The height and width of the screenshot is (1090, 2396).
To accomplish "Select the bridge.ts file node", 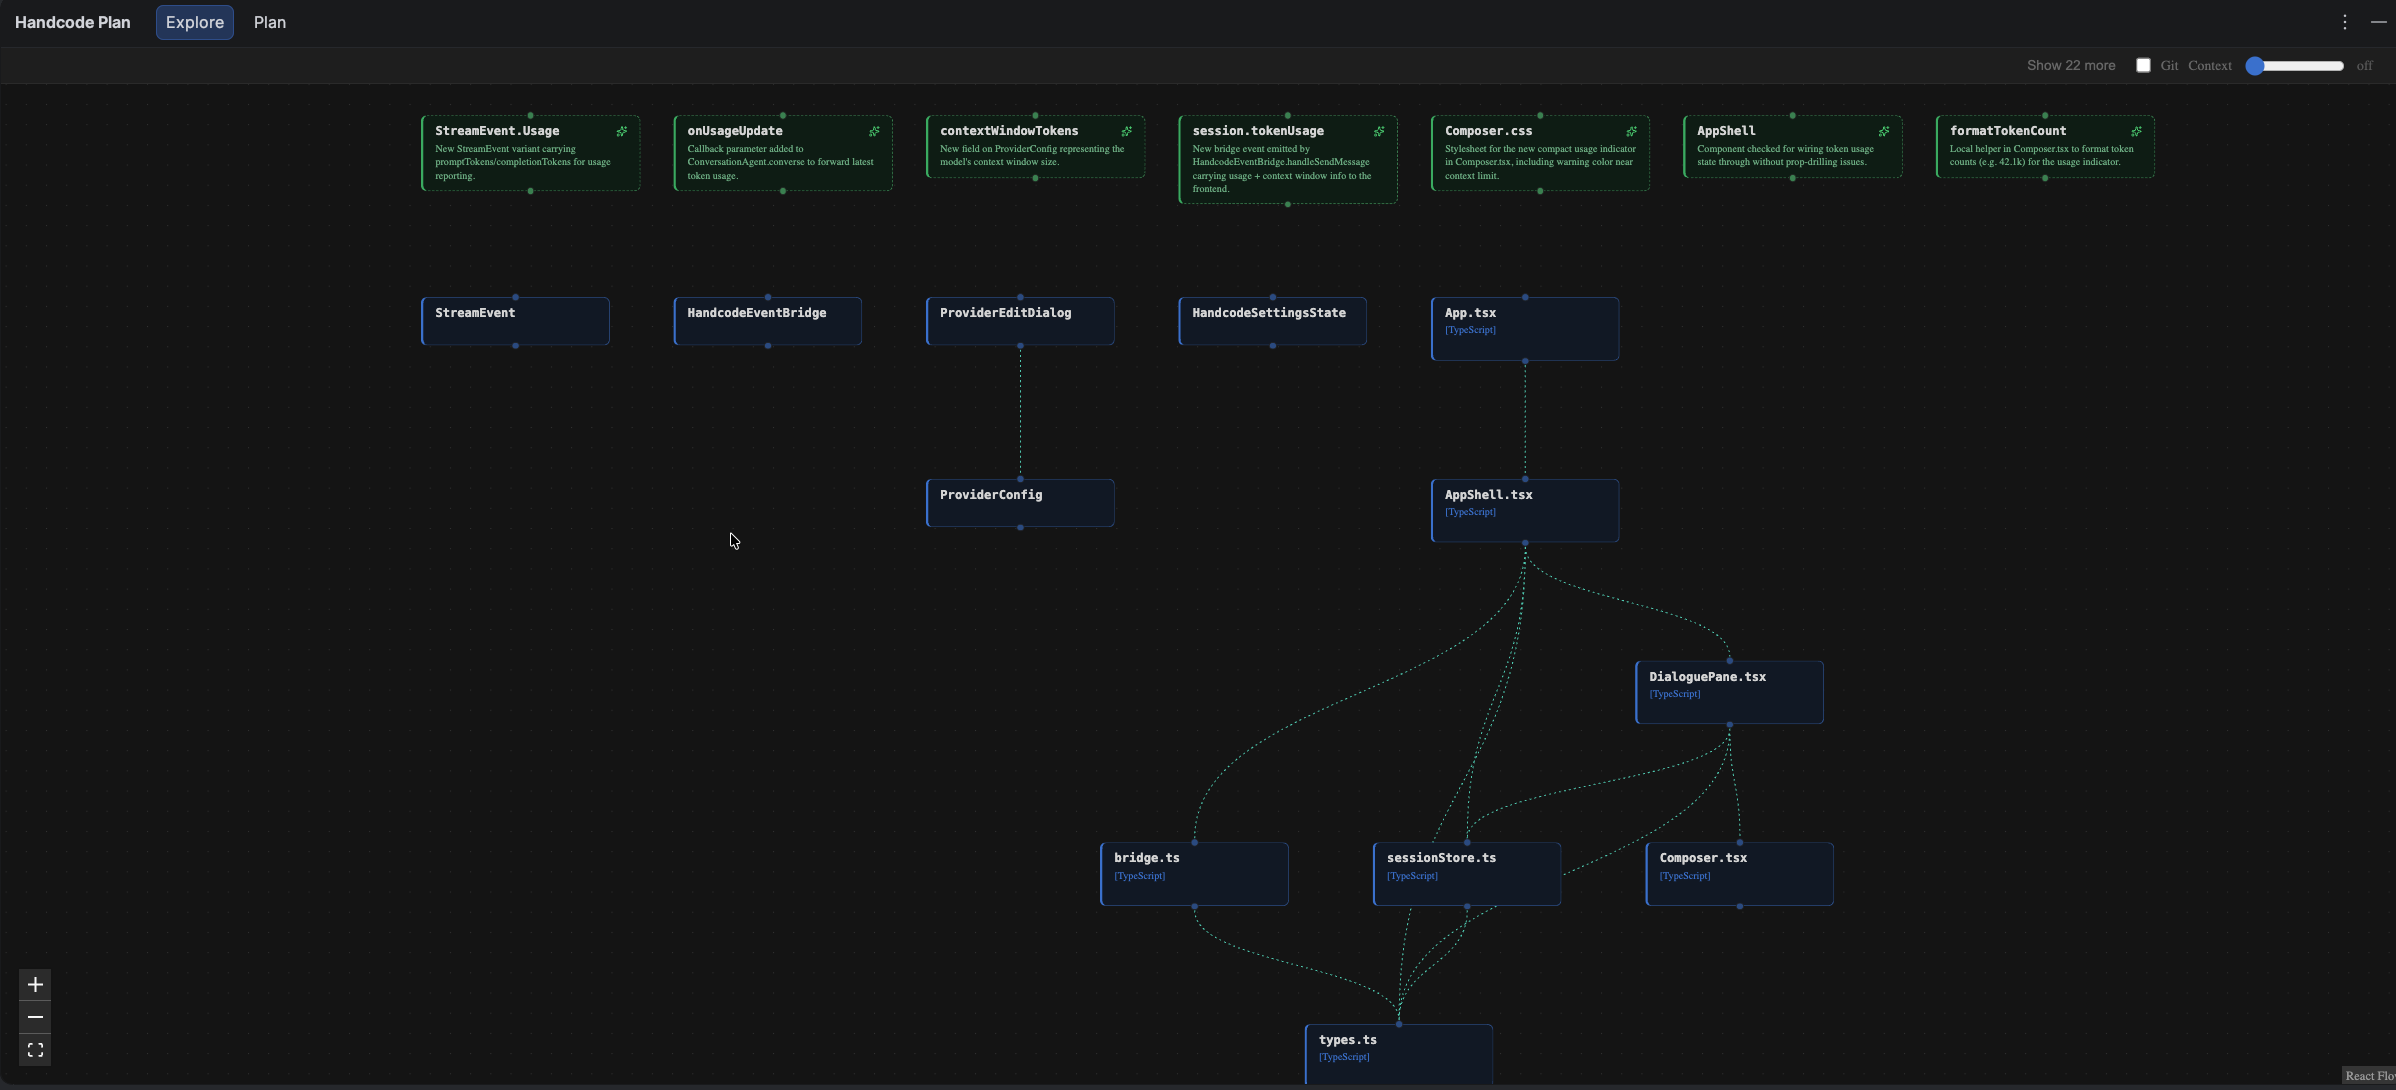I will [1194, 874].
